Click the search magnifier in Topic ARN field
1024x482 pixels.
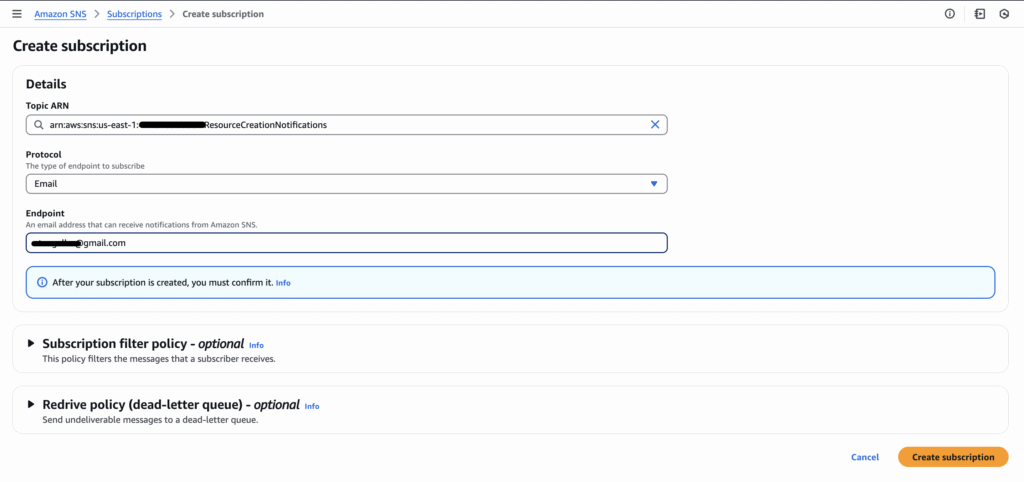click(39, 125)
